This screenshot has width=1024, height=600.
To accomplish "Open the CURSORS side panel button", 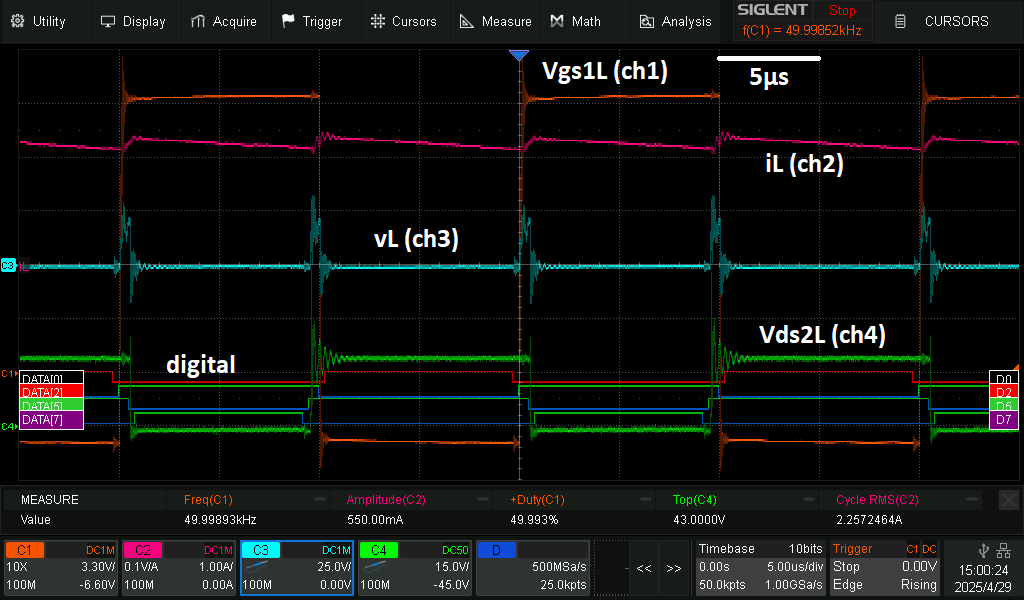I will [x=945, y=21].
